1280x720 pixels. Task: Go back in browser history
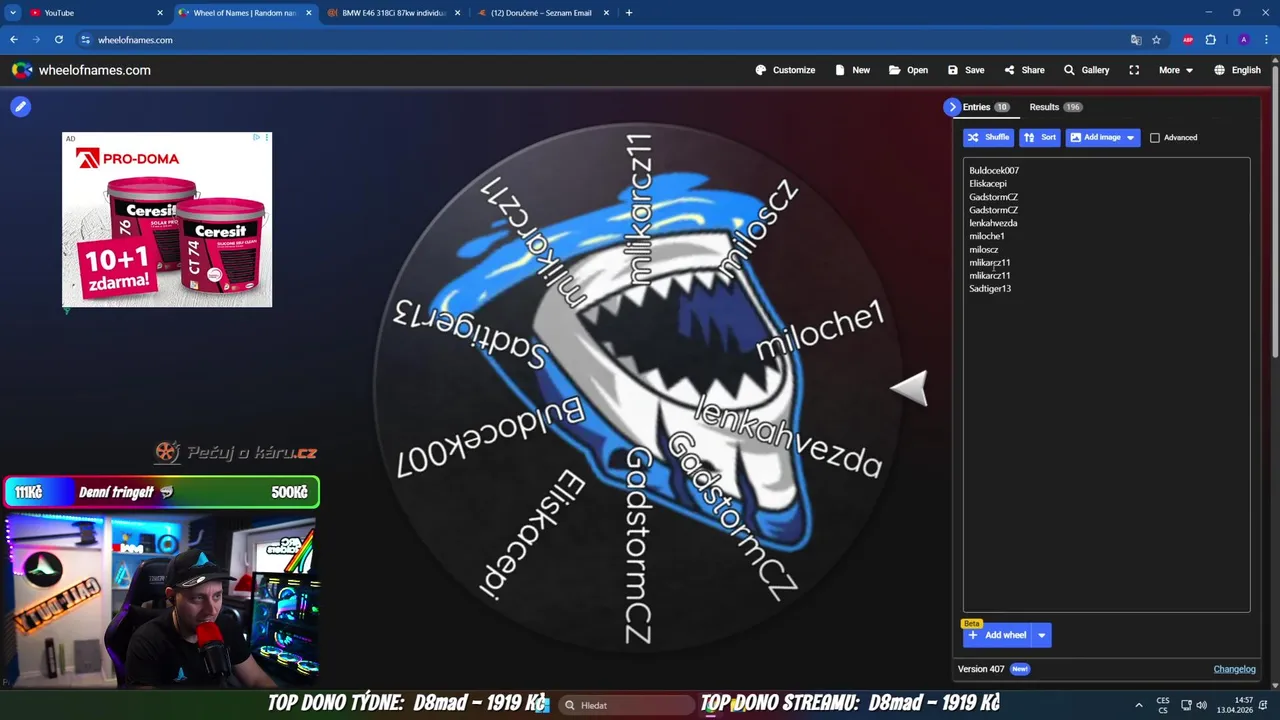point(14,40)
